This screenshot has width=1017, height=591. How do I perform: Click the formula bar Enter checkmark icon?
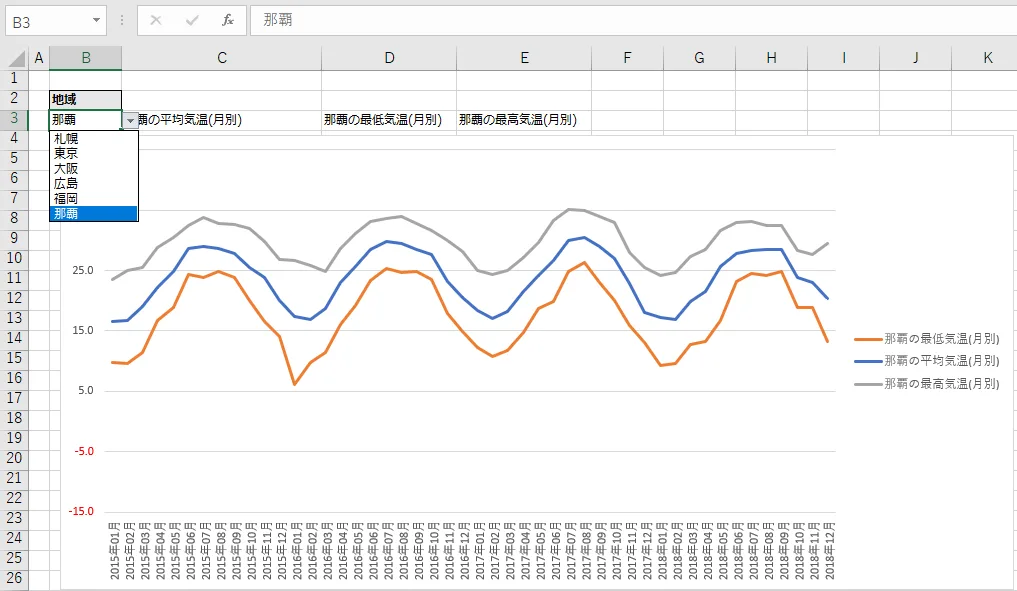click(x=192, y=20)
